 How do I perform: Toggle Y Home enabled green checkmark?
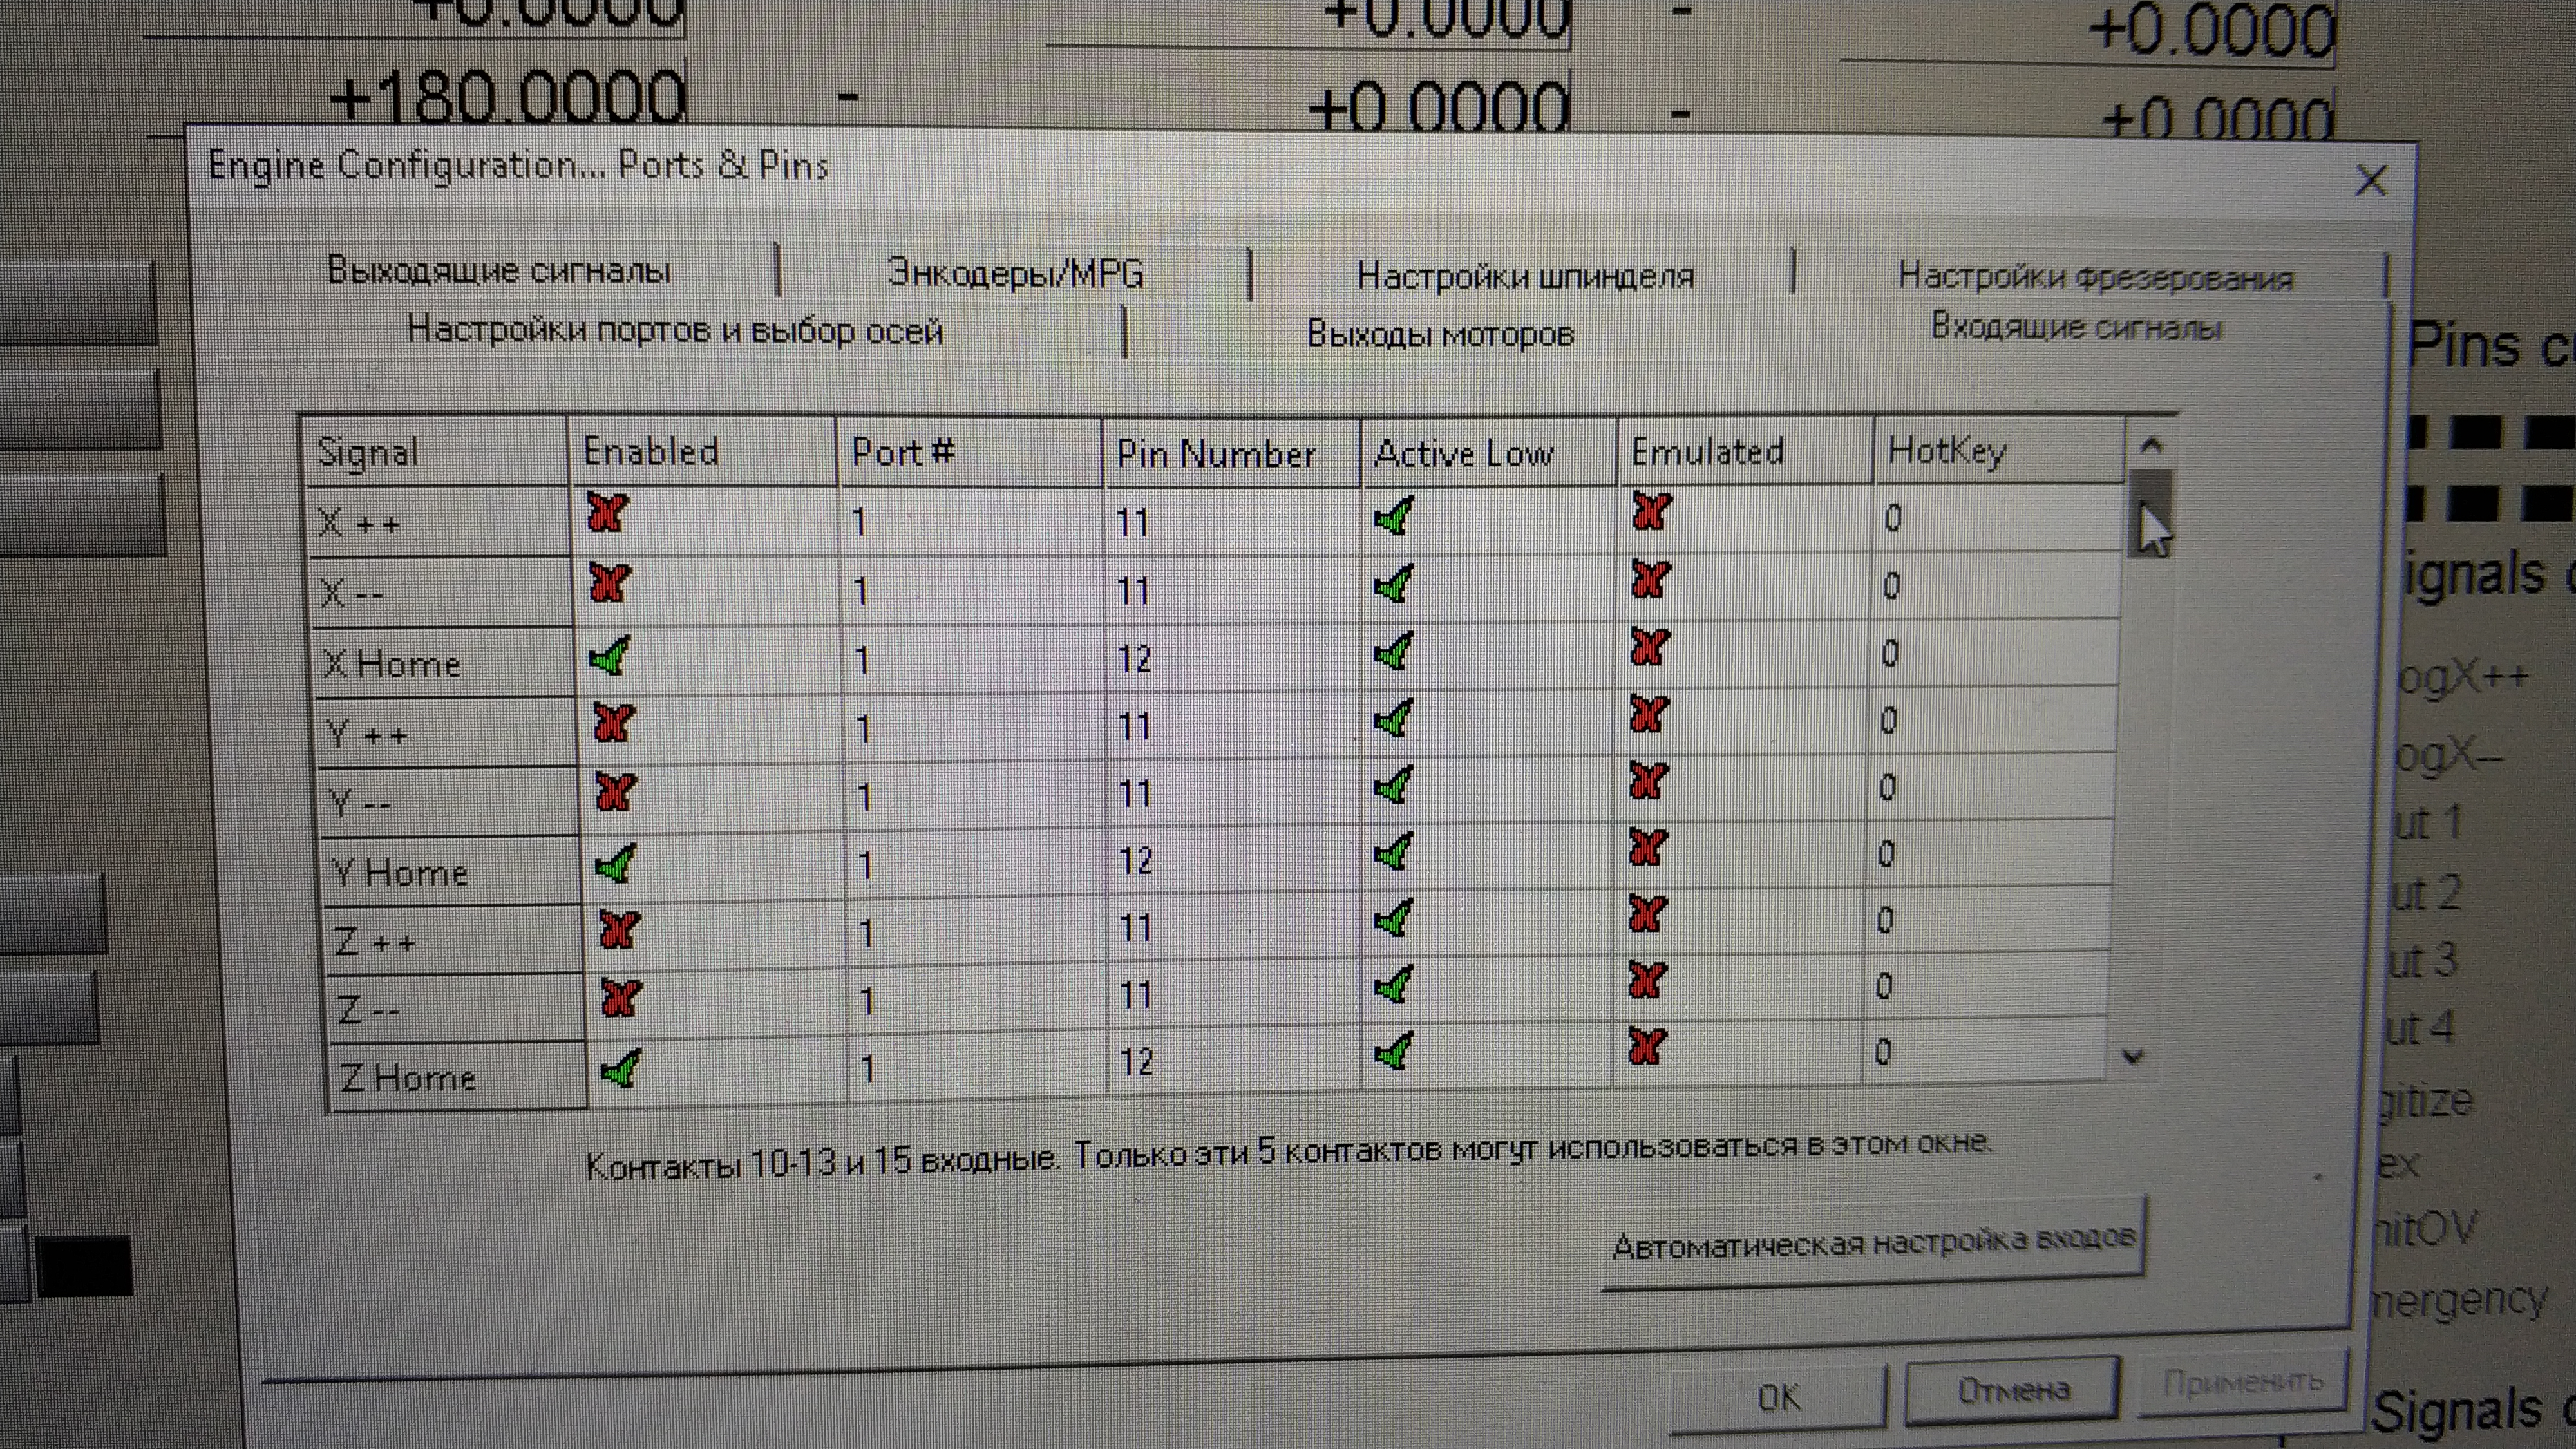coord(615,863)
